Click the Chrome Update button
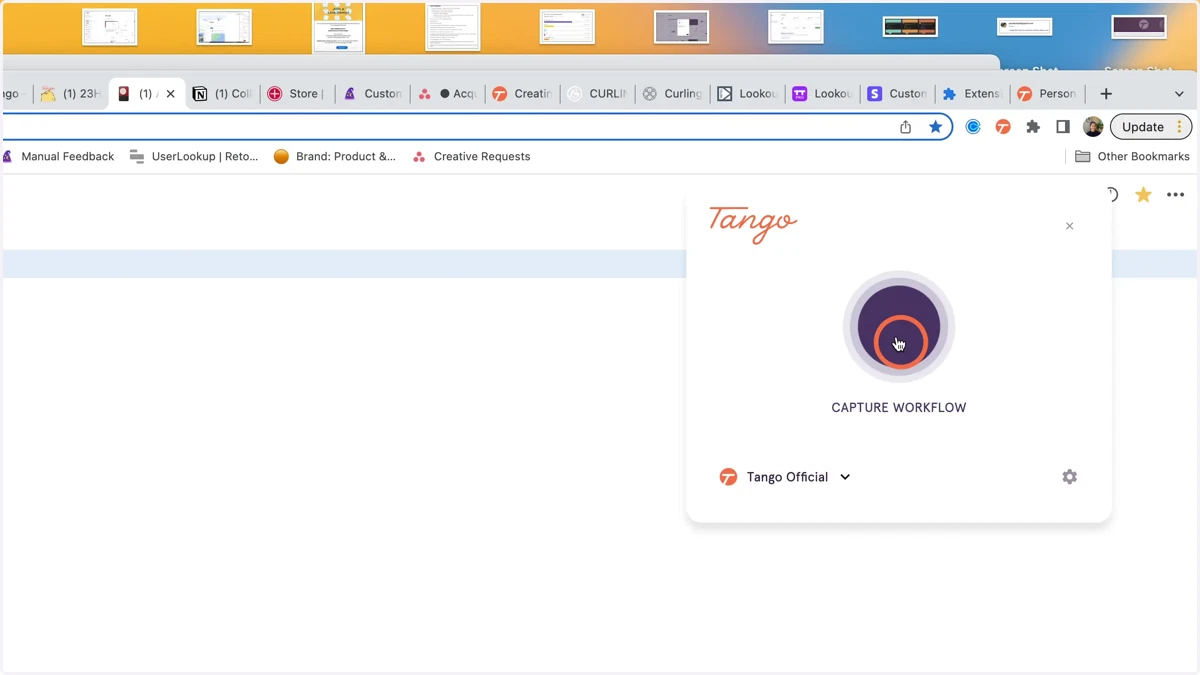 point(1149,127)
